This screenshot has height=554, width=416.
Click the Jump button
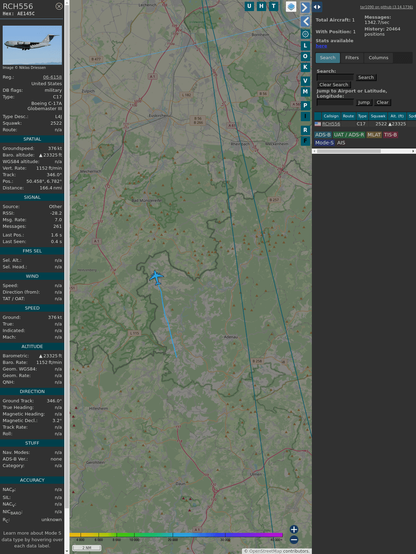click(x=363, y=102)
